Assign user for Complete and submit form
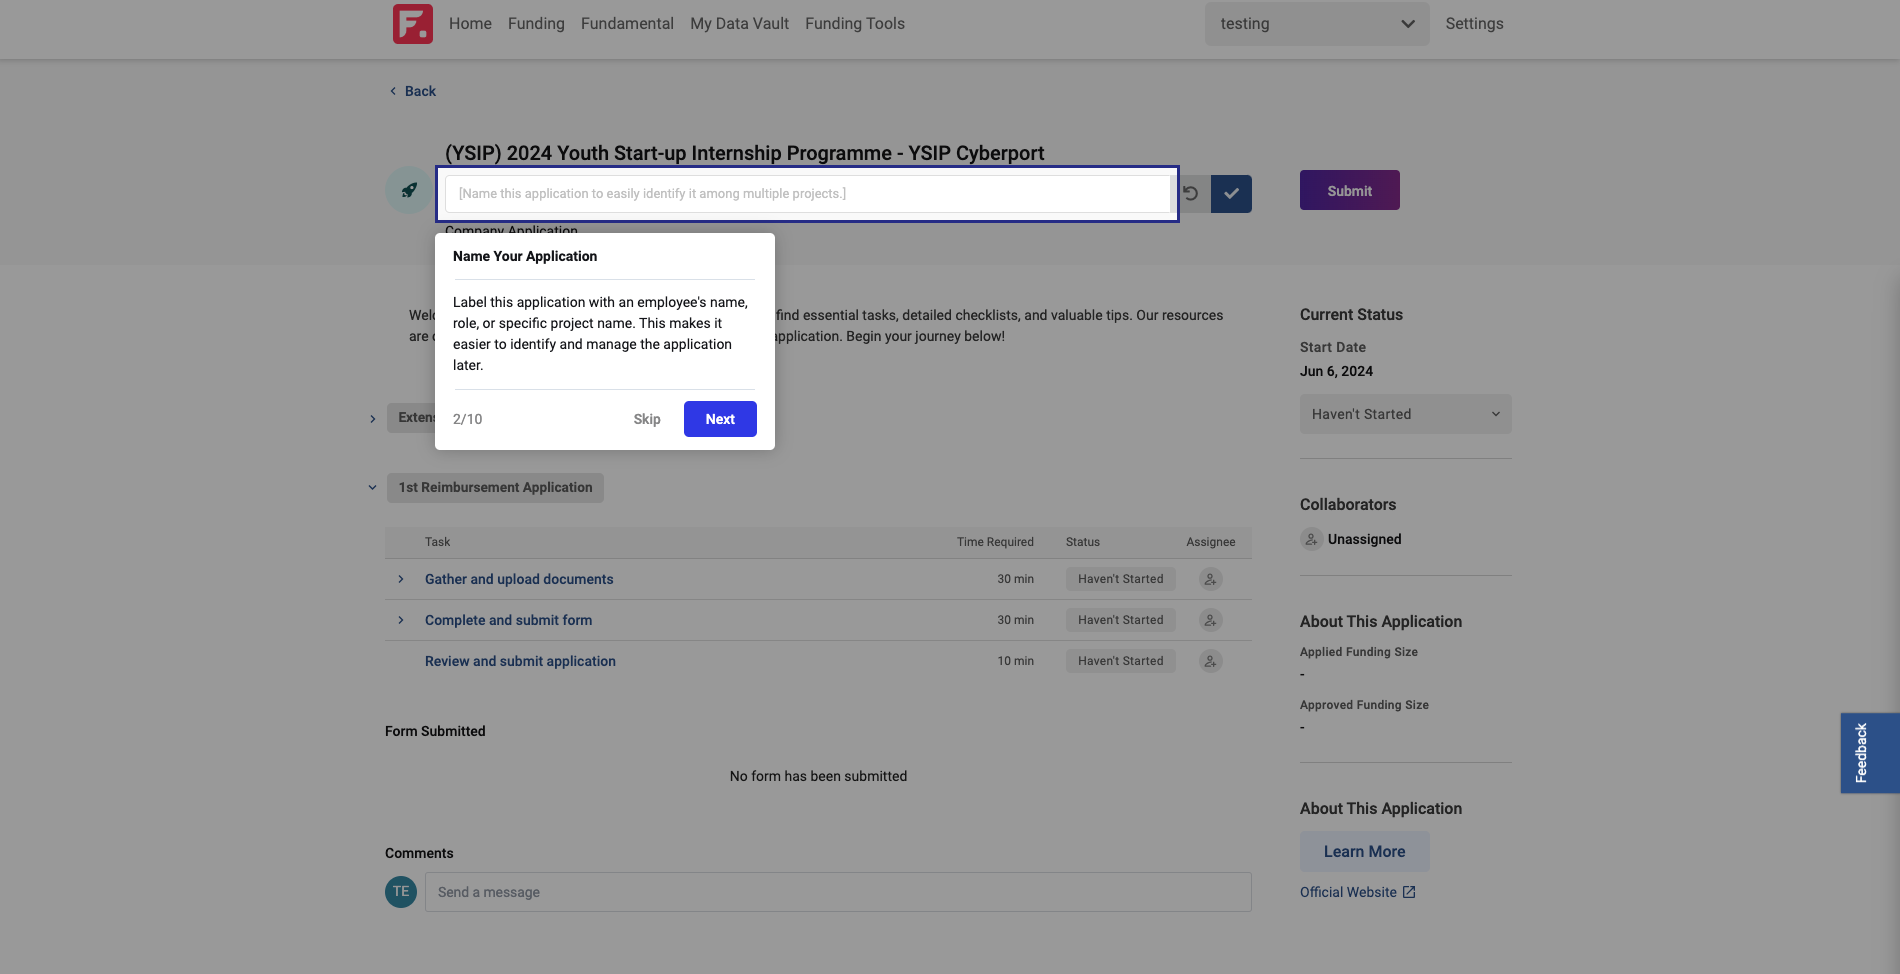Screen dimensions: 1900x974 [x=1210, y=620]
